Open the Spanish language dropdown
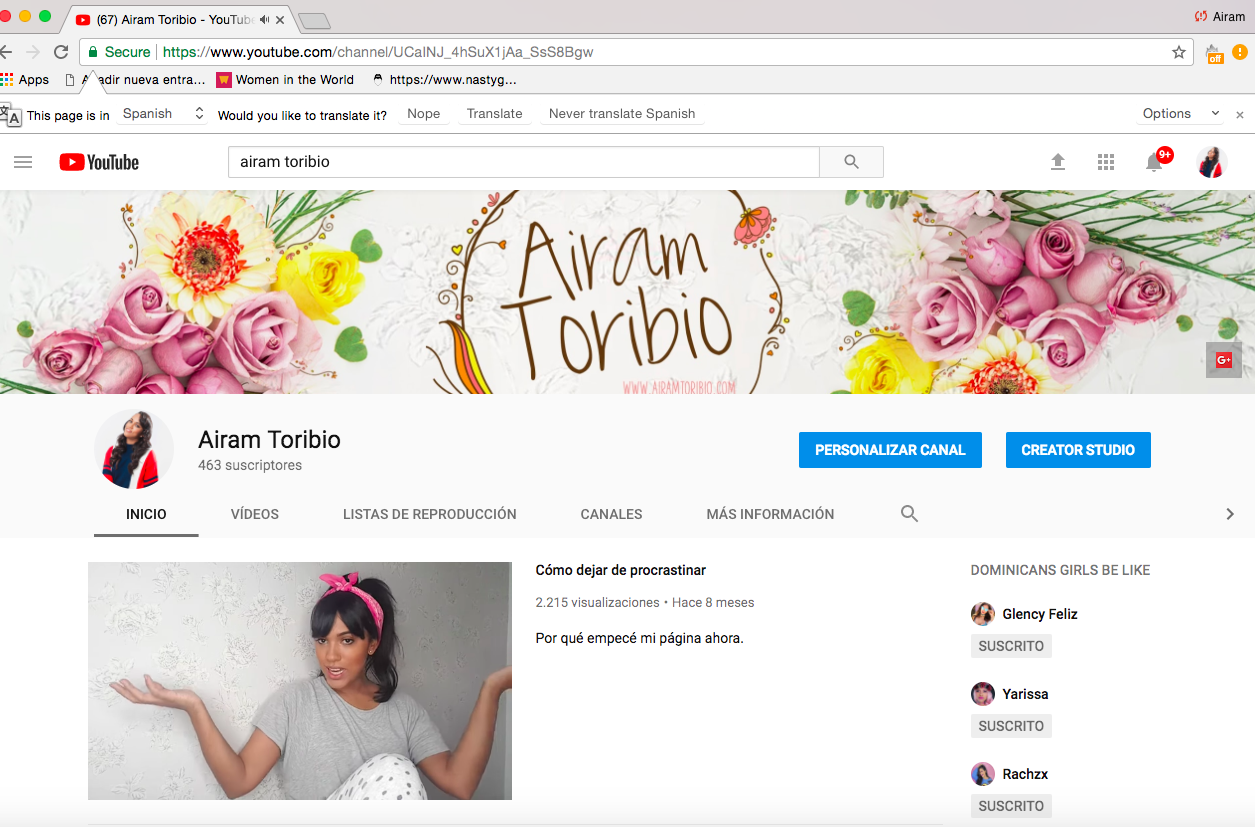1255x827 pixels. [x=162, y=114]
